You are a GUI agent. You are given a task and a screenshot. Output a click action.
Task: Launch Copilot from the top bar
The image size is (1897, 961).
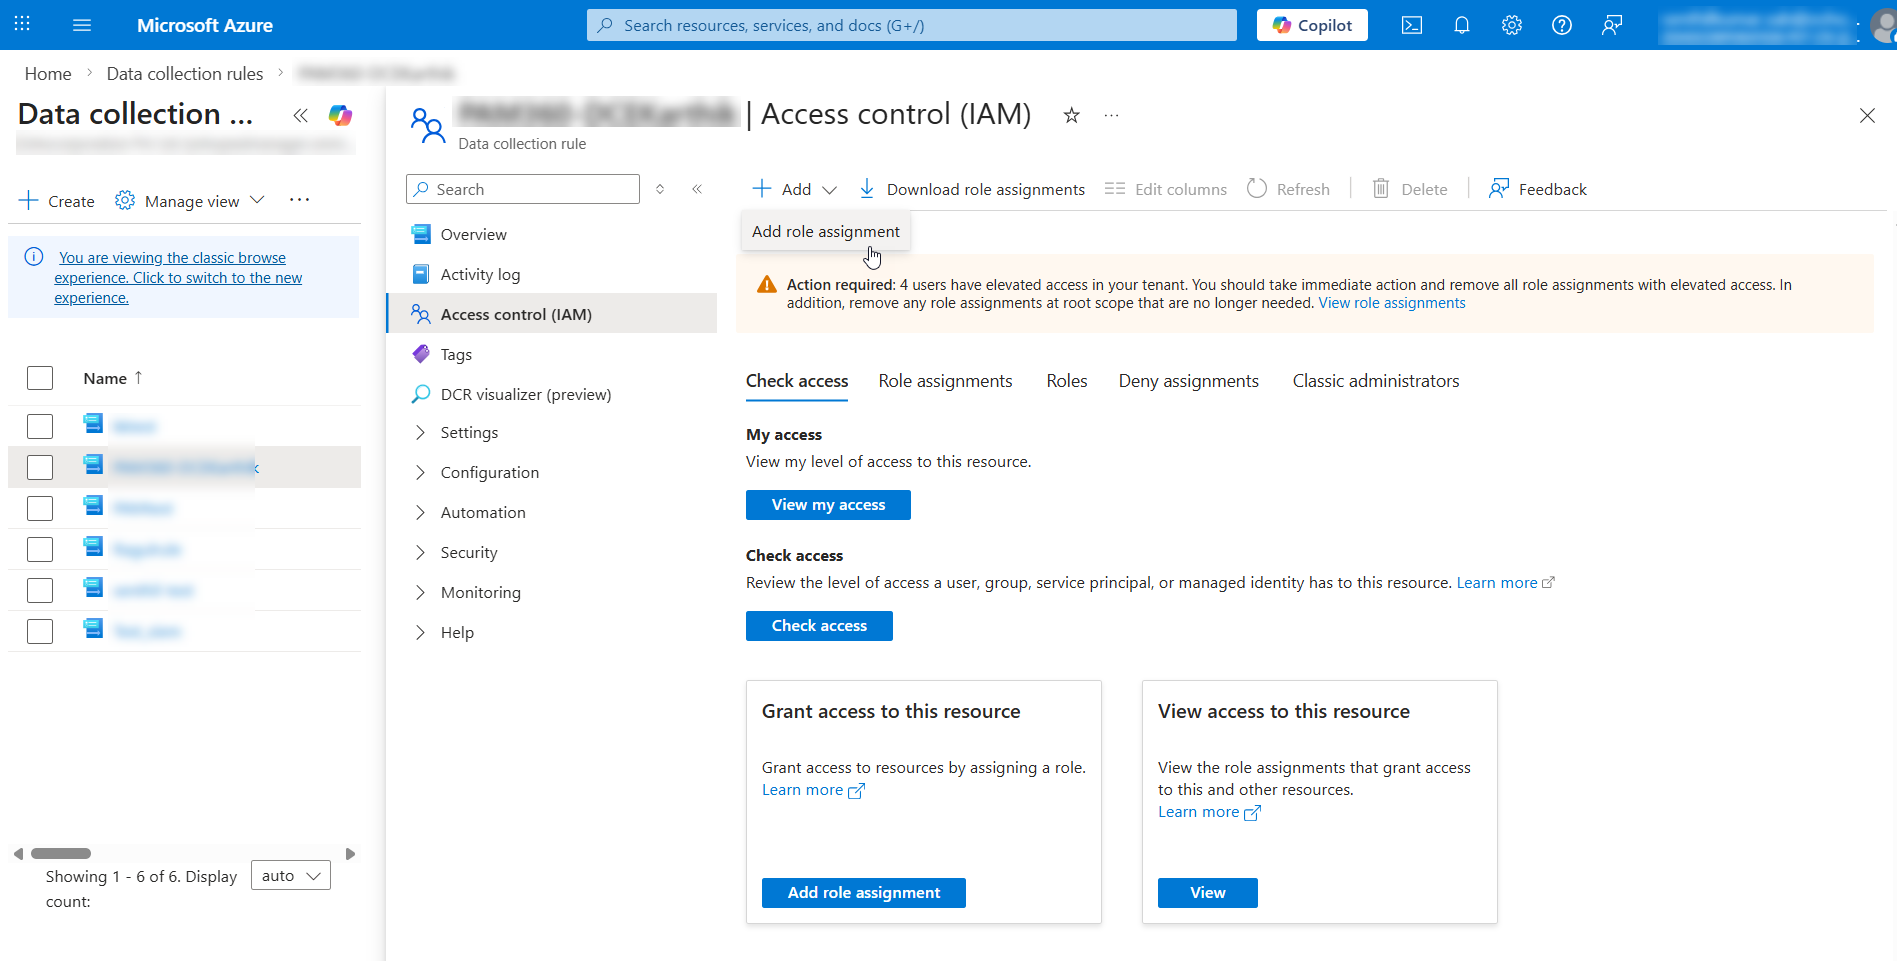pyautogui.click(x=1311, y=24)
